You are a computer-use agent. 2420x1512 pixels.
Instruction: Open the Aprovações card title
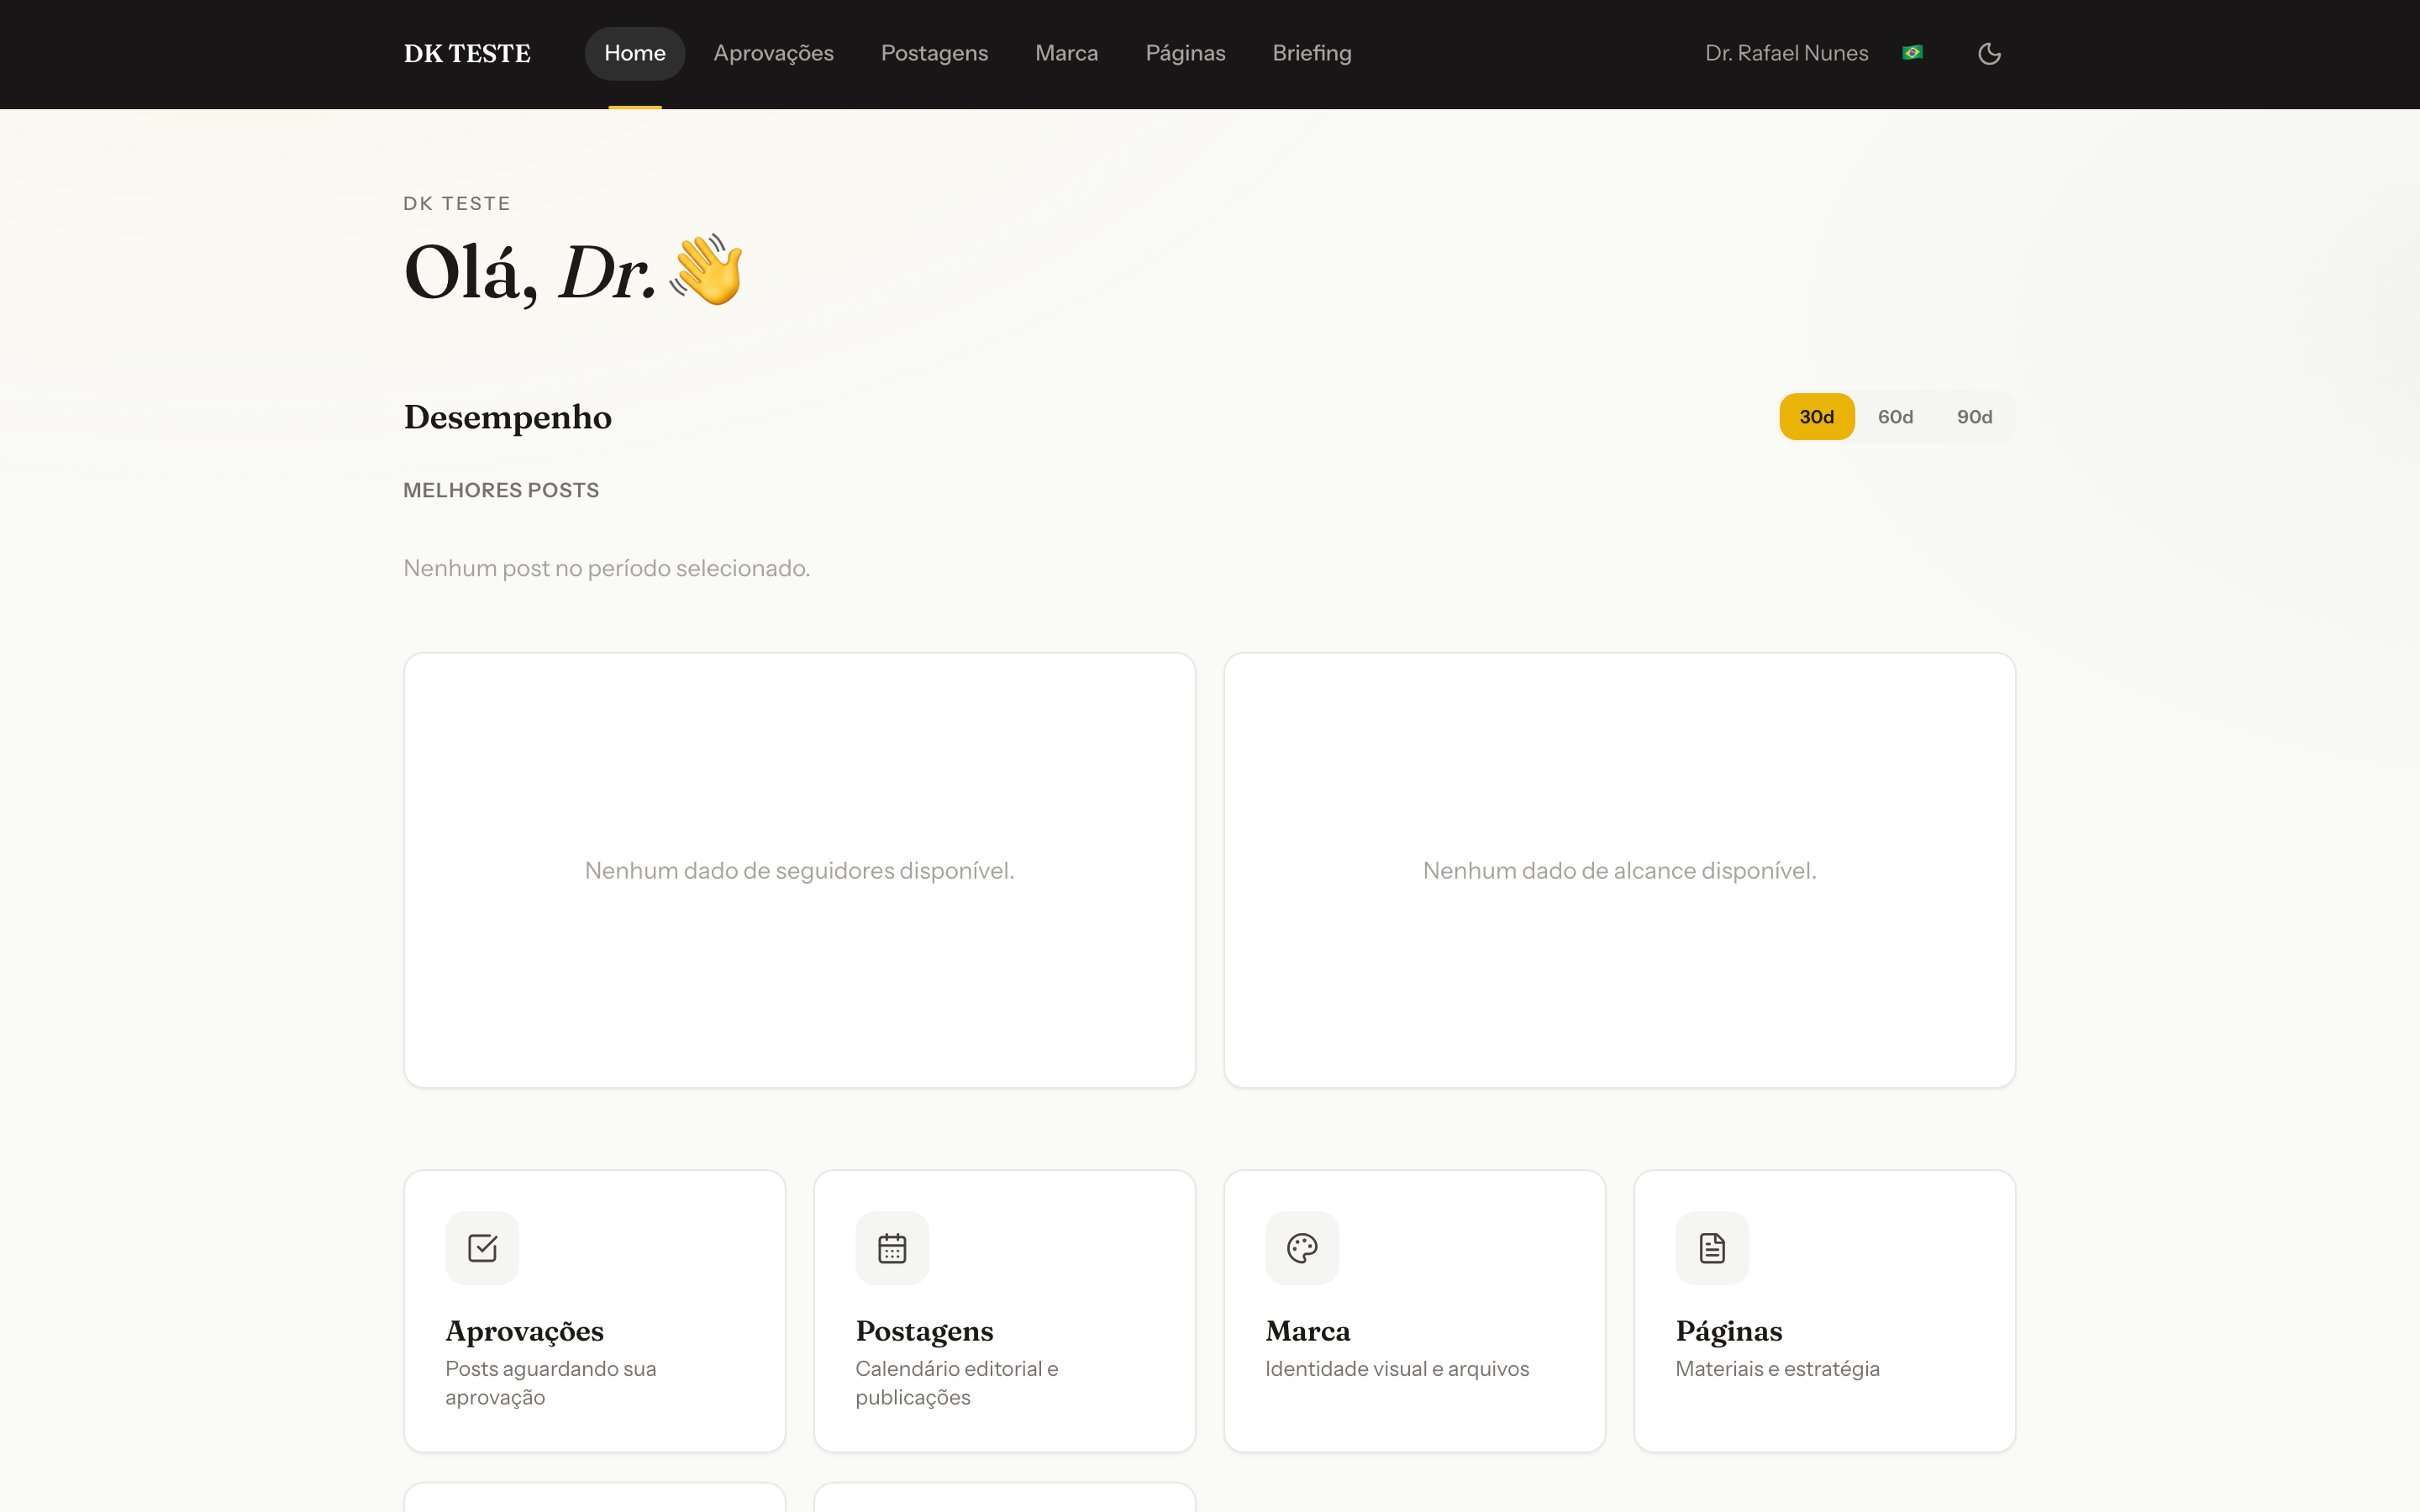click(x=524, y=1331)
